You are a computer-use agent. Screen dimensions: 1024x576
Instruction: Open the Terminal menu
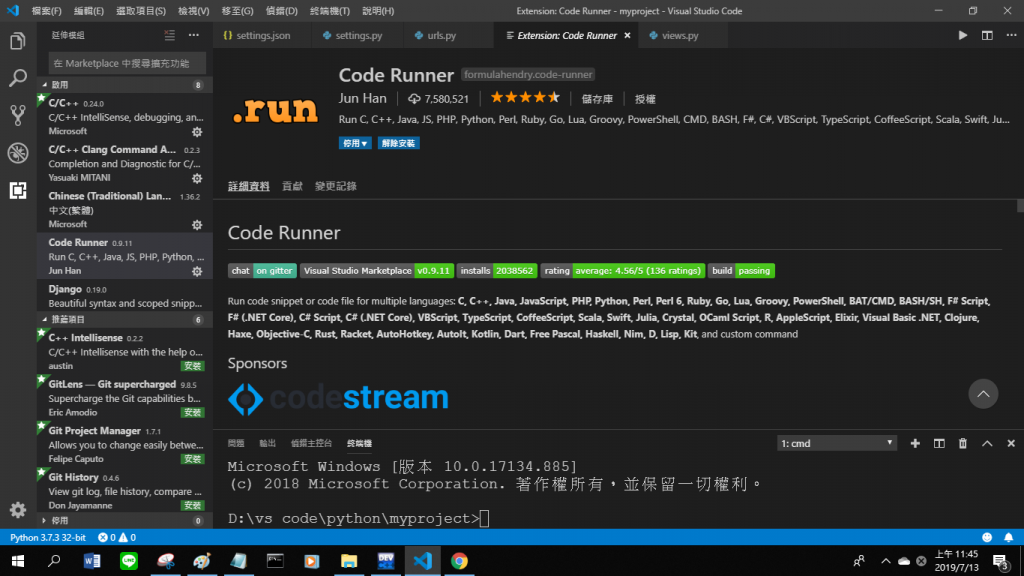(329, 10)
